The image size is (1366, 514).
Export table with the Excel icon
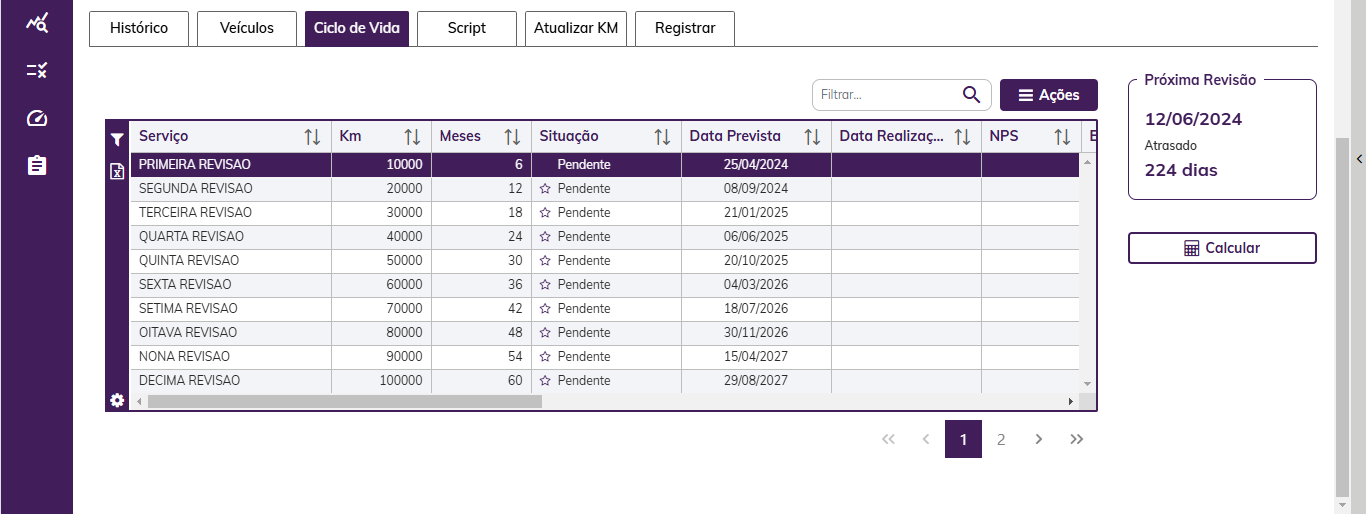pos(117,172)
